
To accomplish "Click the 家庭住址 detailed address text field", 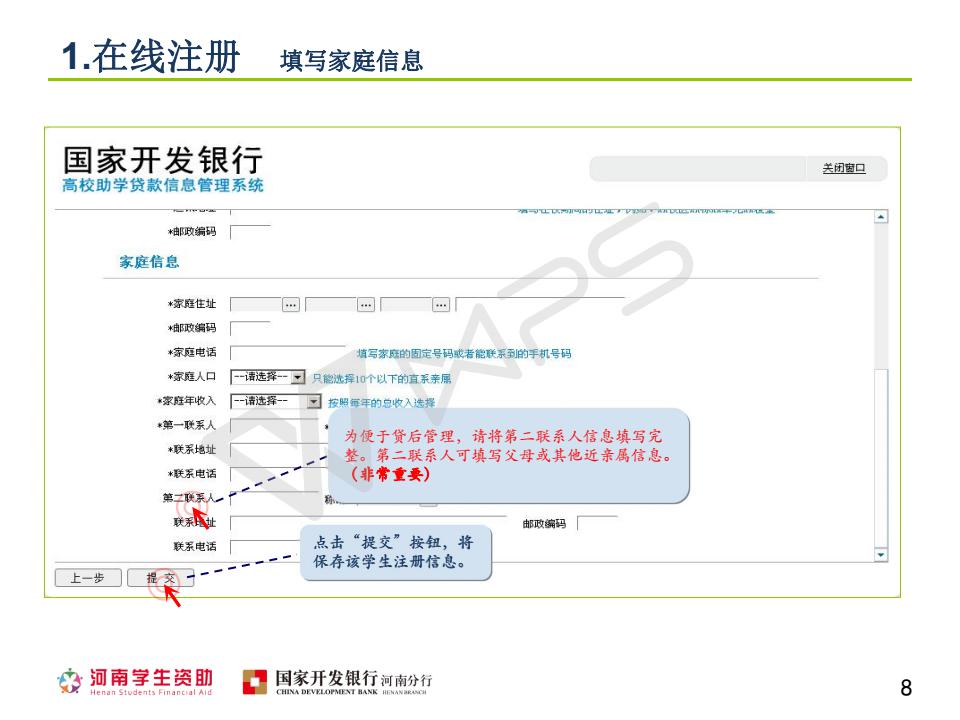I will coord(540,305).
